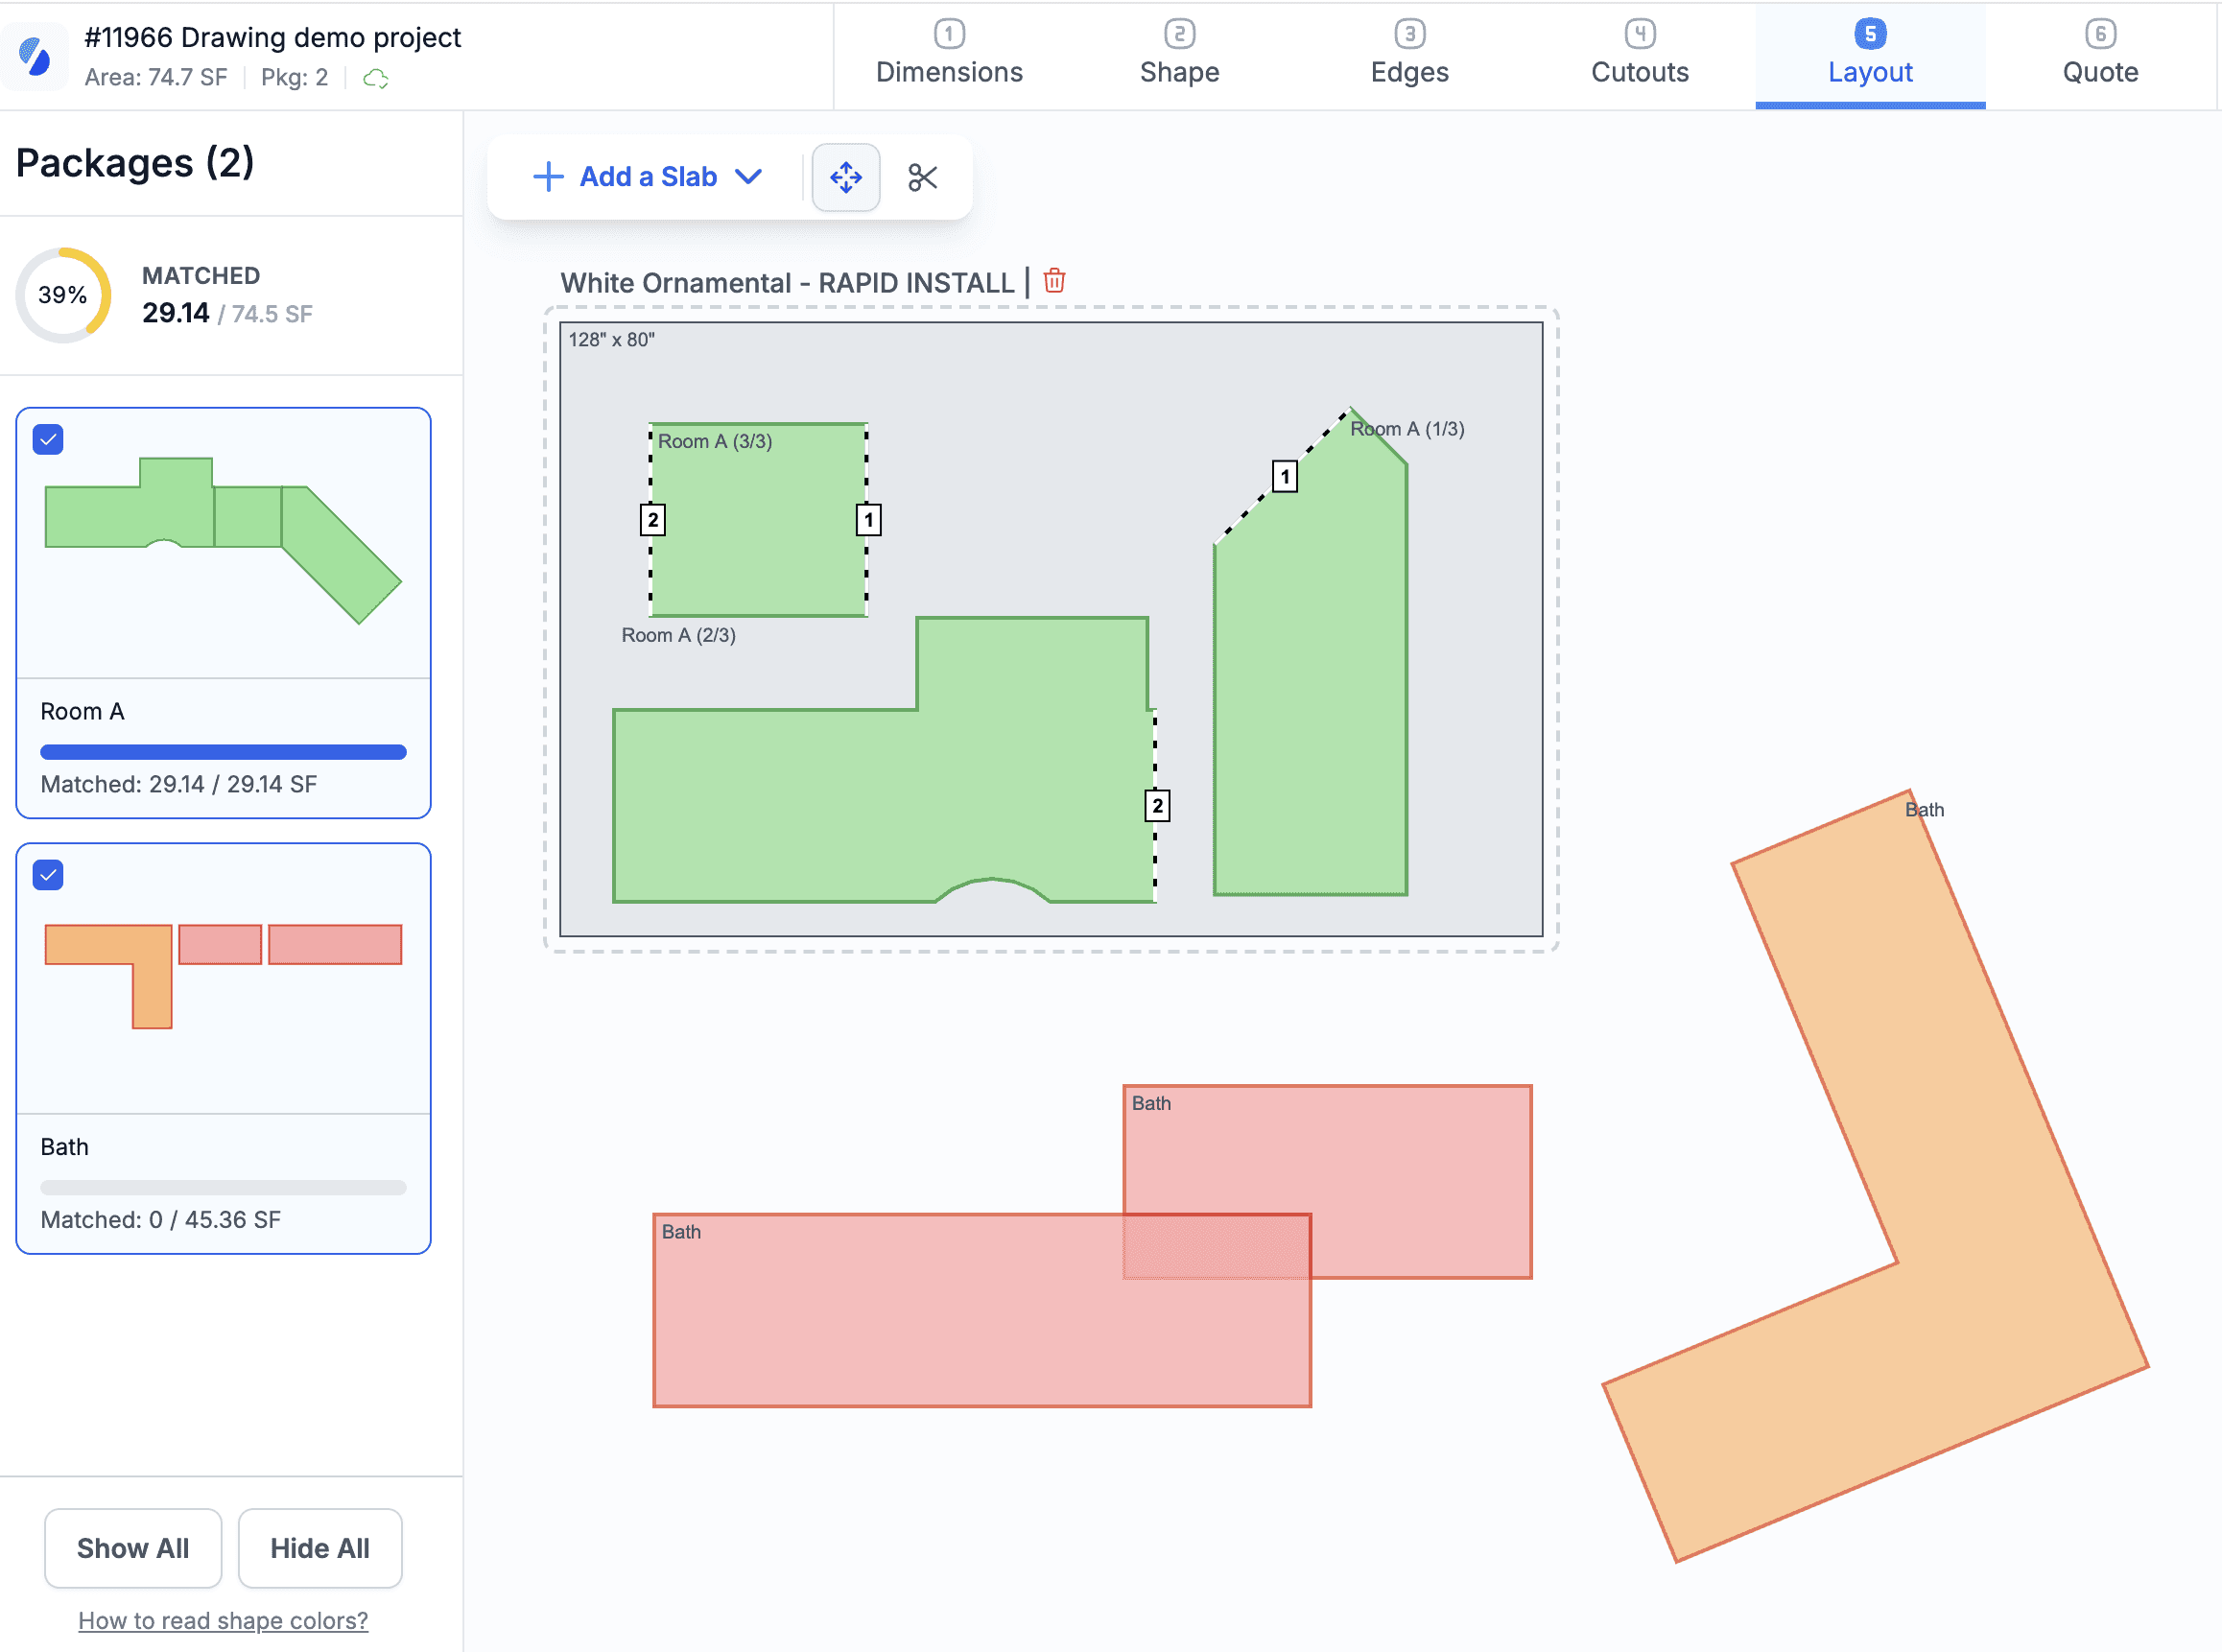Screen dimensions: 2222x1652
Task: Open the Quote tab
Action: pos(2099,55)
